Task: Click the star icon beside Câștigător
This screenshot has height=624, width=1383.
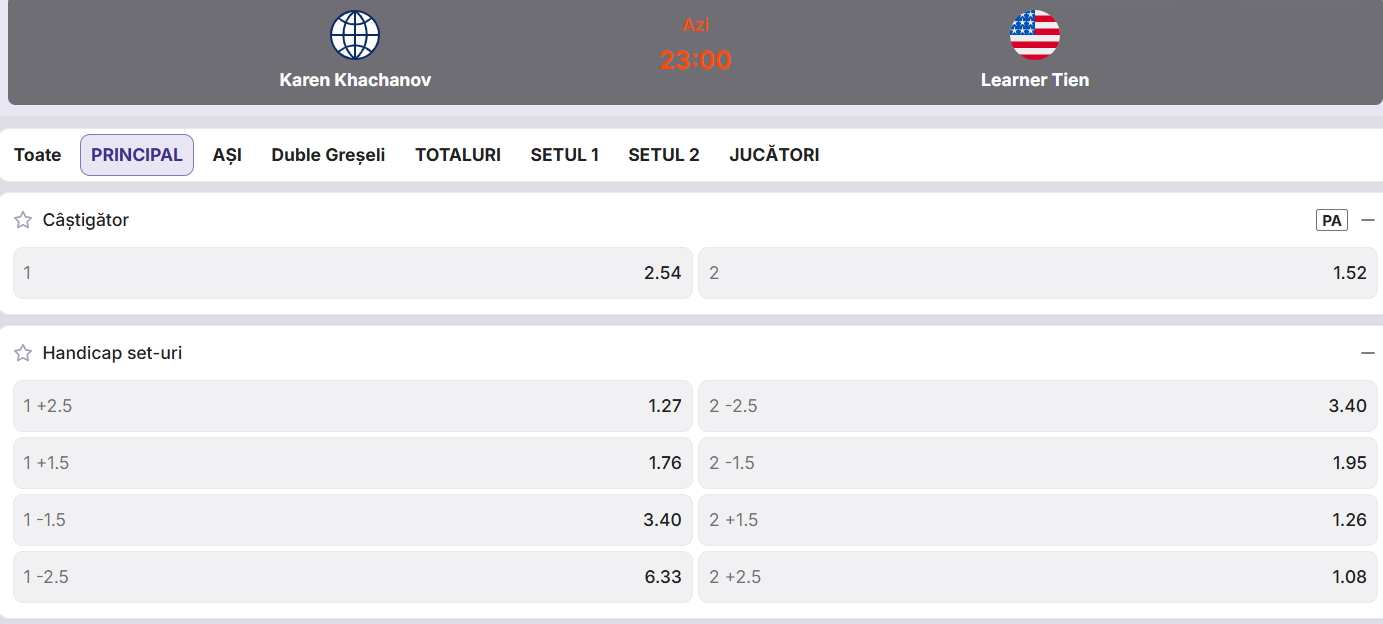Action: 23,220
